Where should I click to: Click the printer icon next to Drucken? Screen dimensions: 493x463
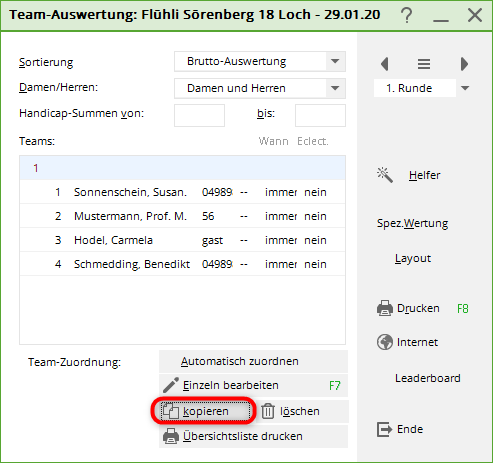(x=385, y=308)
